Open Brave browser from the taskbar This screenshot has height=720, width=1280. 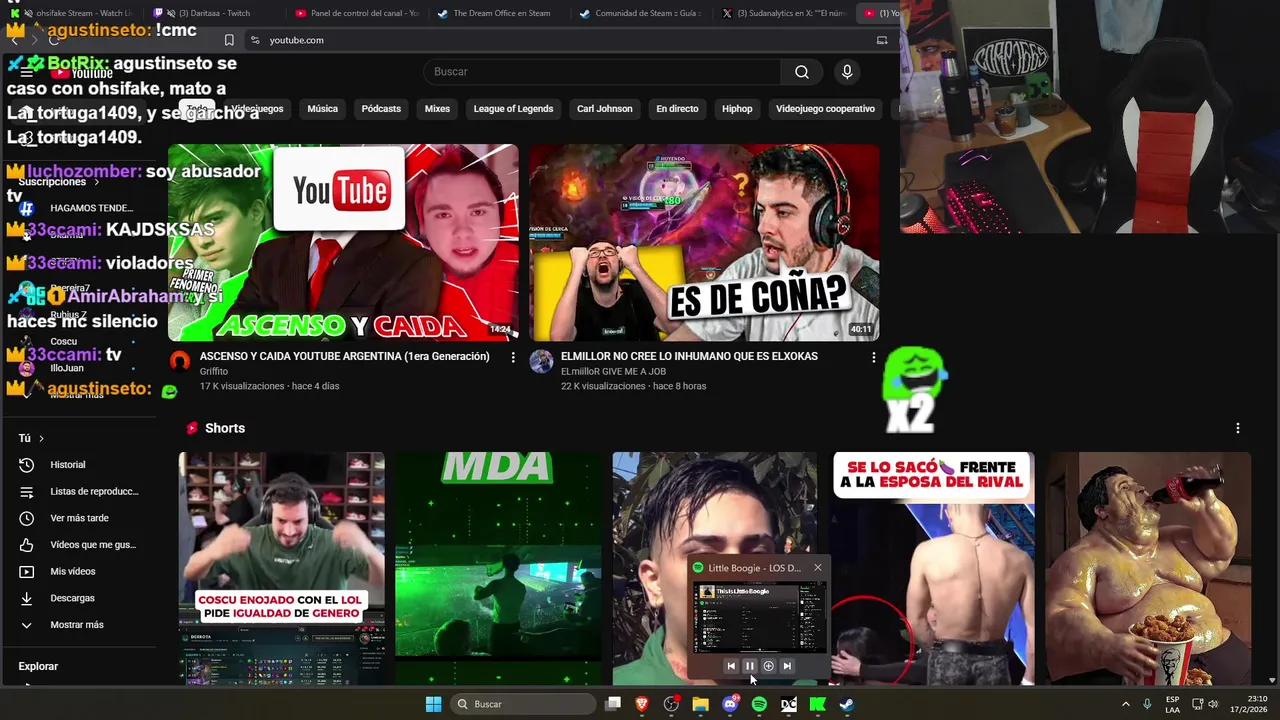[x=642, y=704]
